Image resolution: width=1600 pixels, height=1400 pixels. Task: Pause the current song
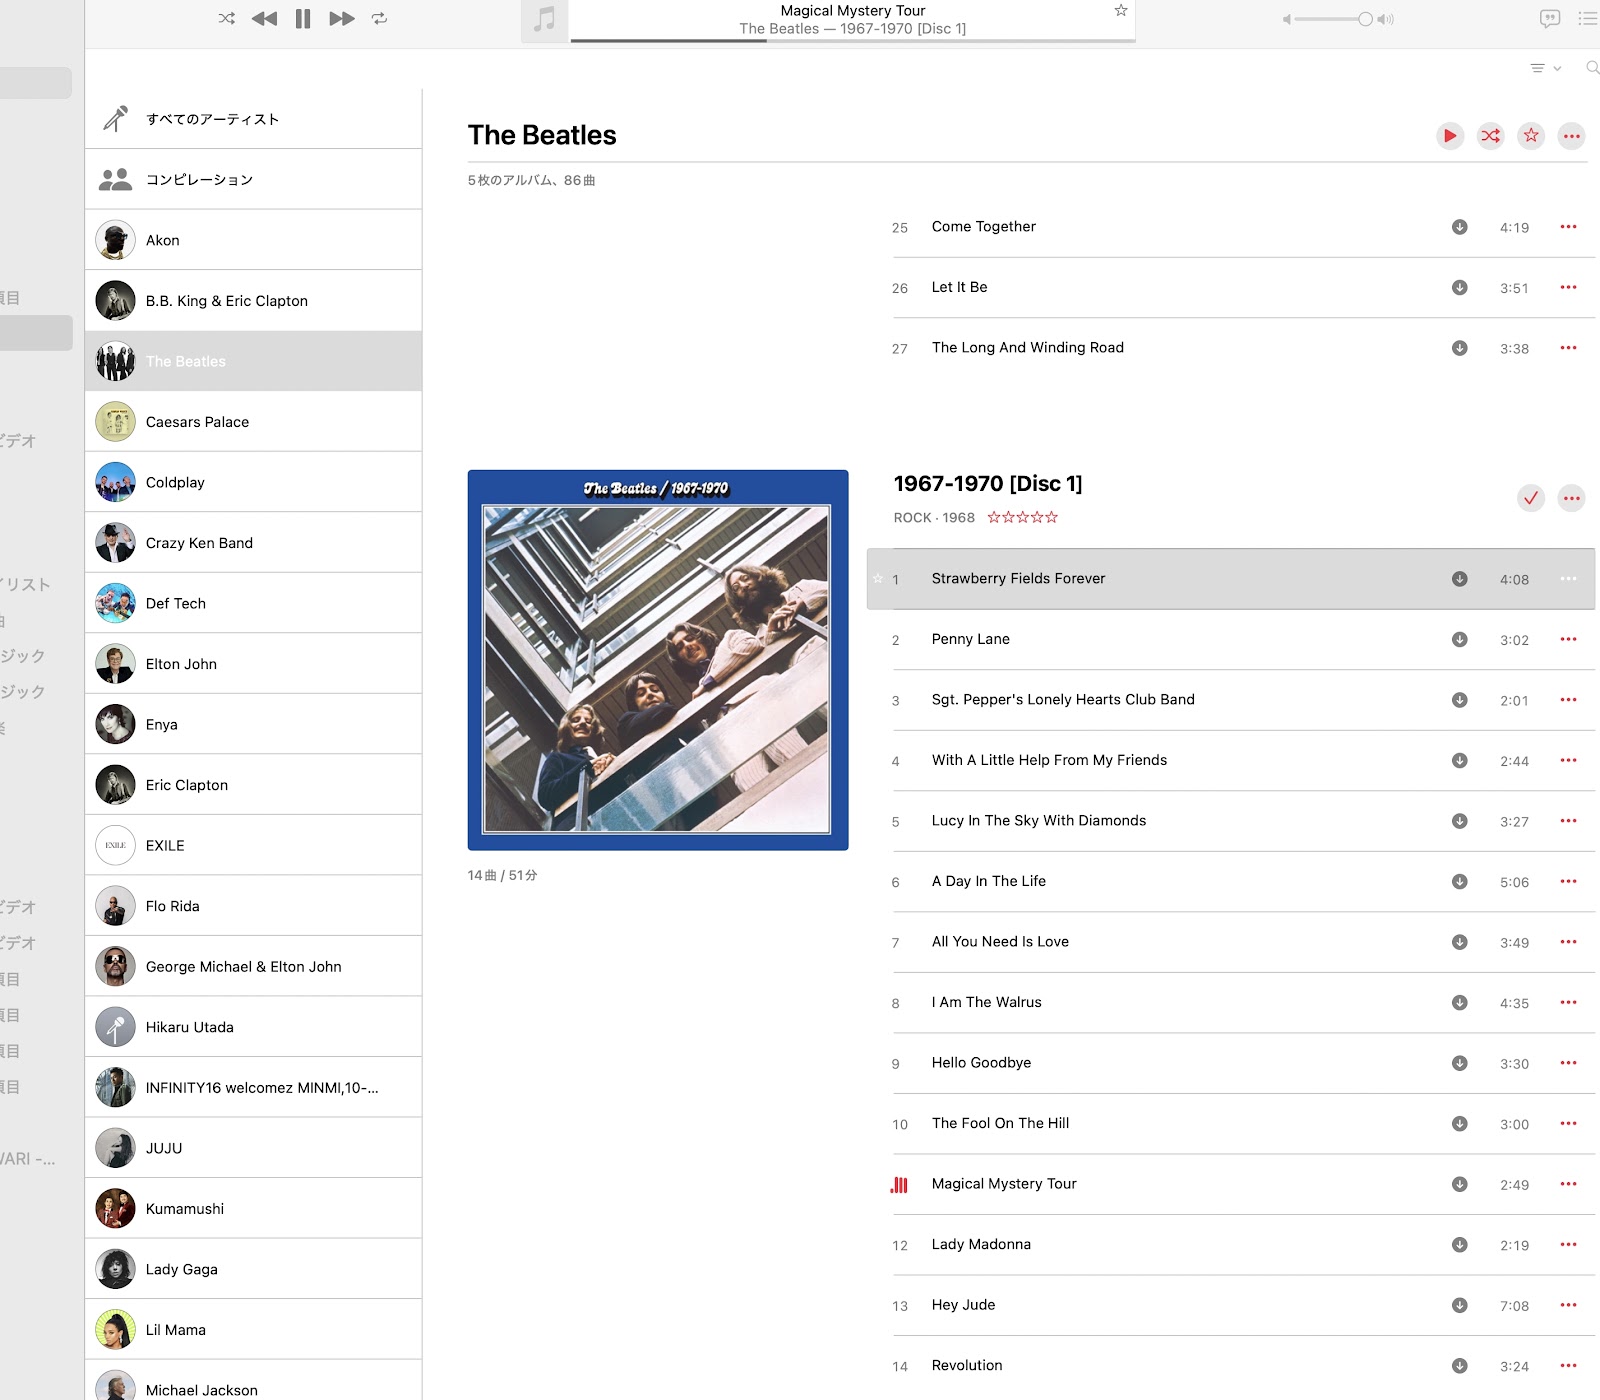pos(303,18)
